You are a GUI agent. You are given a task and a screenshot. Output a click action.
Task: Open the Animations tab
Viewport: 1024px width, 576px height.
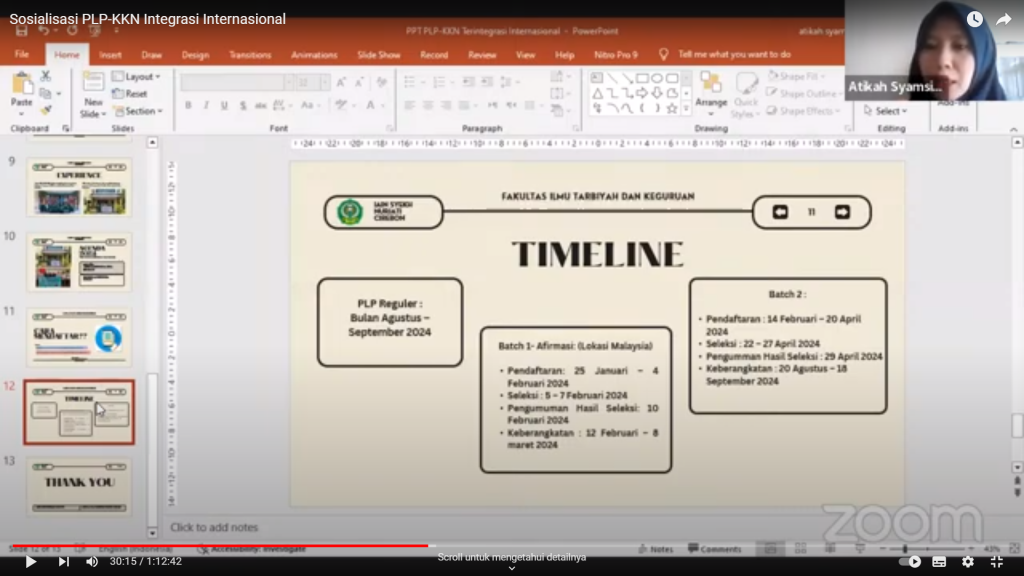click(314, 55)
